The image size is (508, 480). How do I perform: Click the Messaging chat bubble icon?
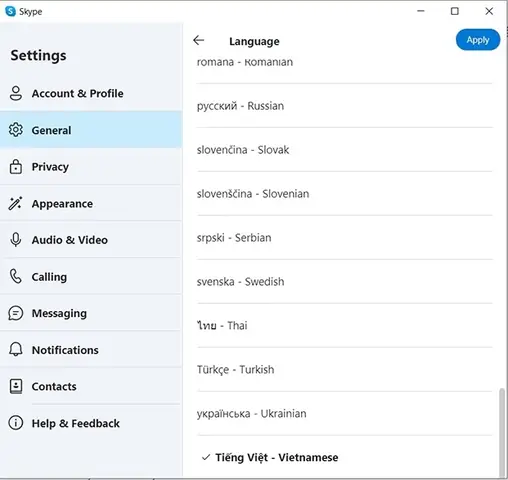point(16,313)
